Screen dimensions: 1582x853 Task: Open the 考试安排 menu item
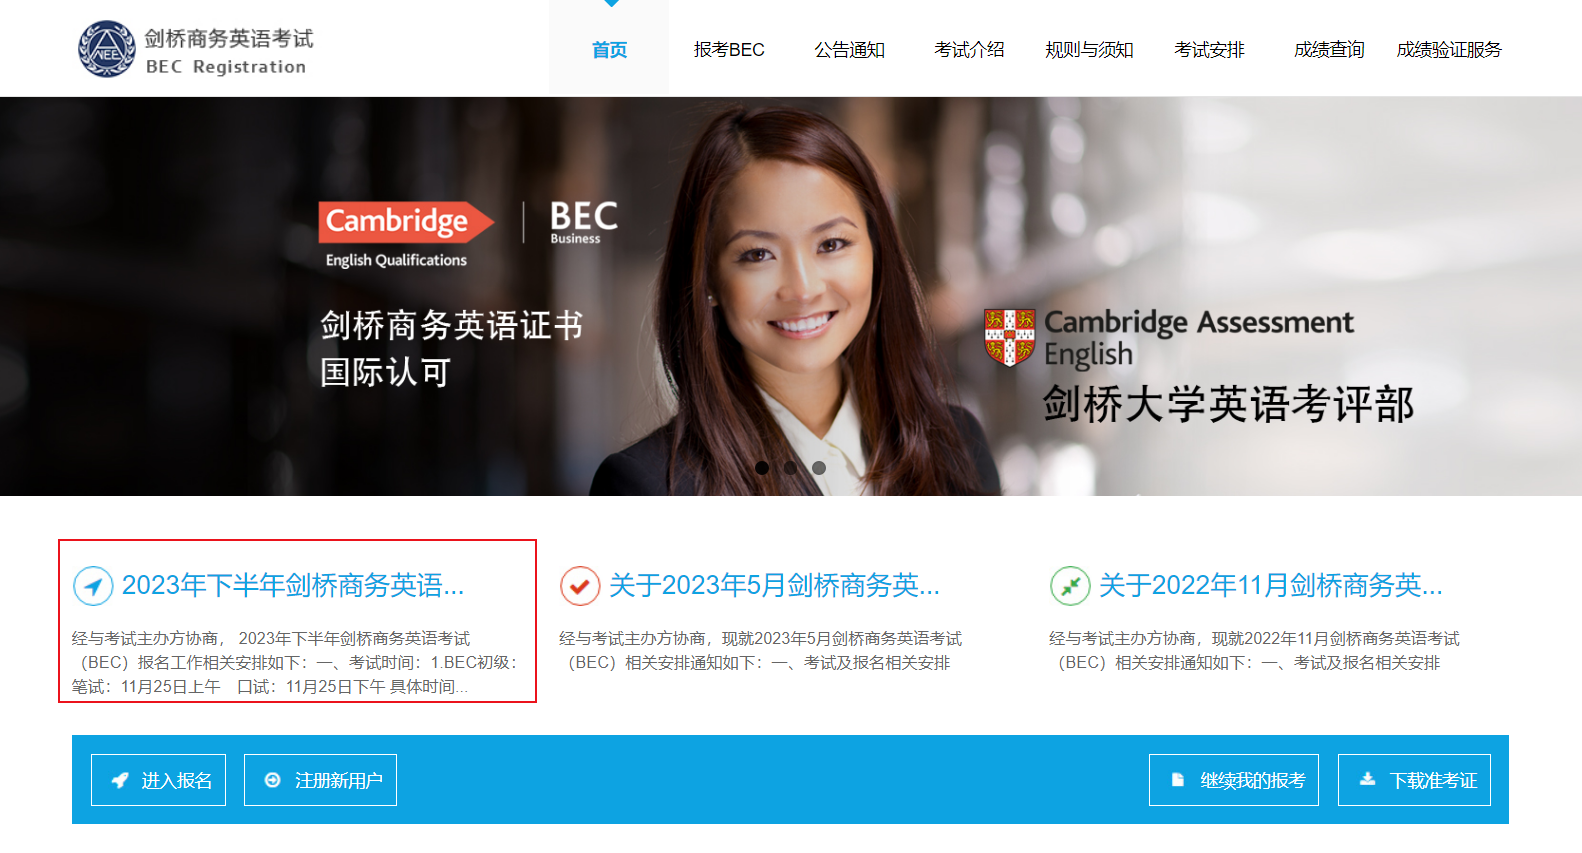pos(1209,50)
